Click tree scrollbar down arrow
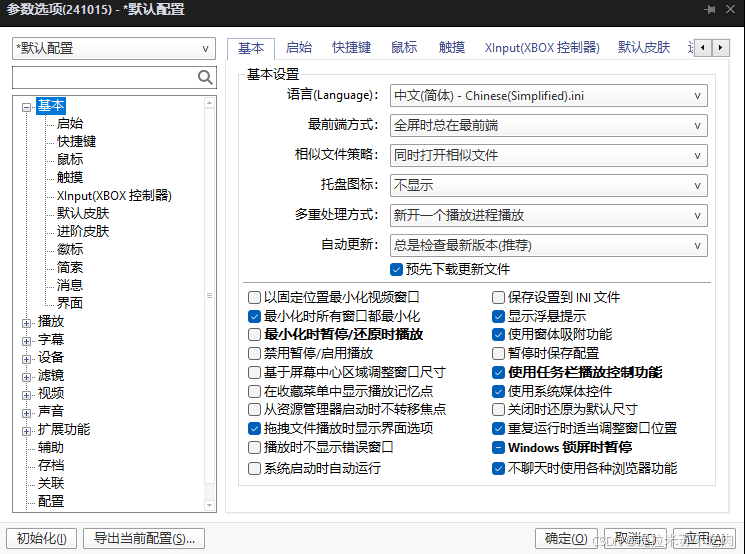 (210, 505)
